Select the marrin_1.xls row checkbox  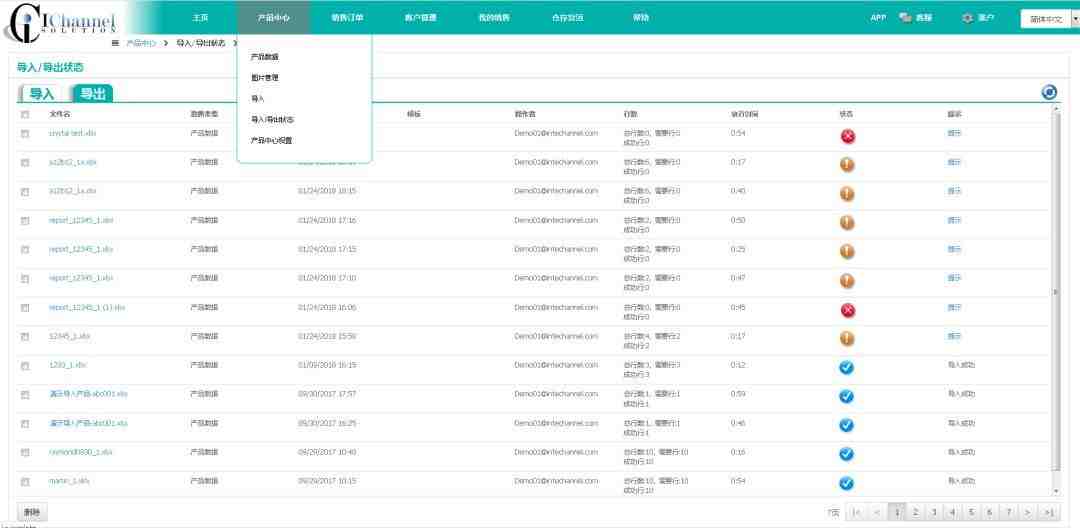(25, 482)
